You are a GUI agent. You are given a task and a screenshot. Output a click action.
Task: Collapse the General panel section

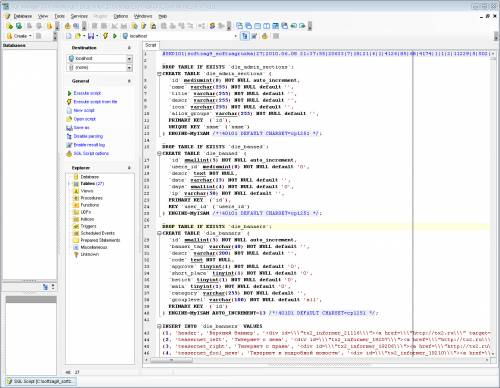129,81
